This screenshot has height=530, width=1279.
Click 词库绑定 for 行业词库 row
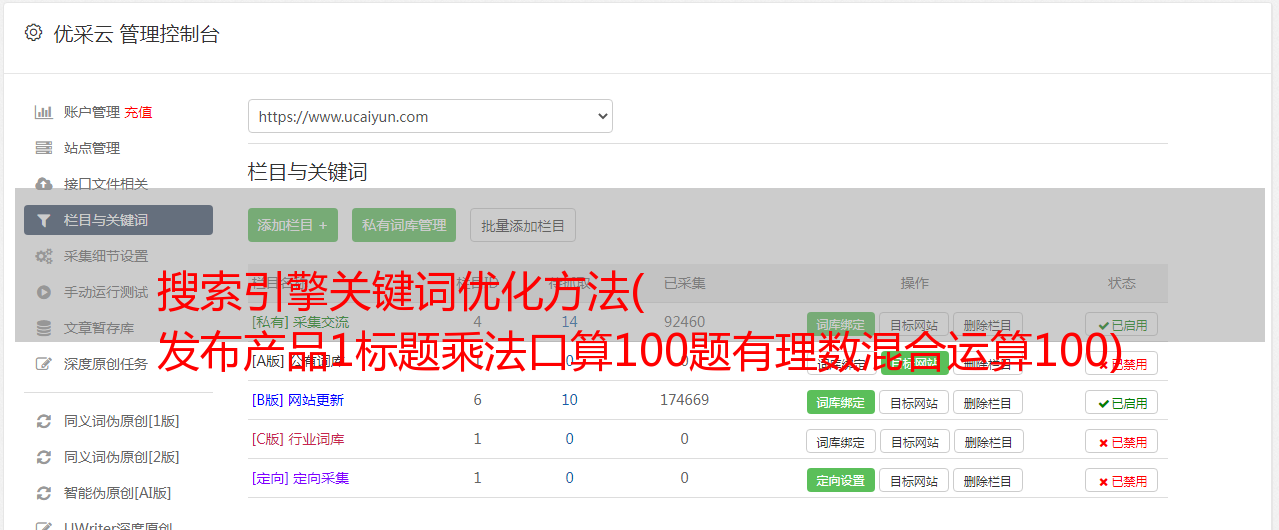click(x=841, y=441)
